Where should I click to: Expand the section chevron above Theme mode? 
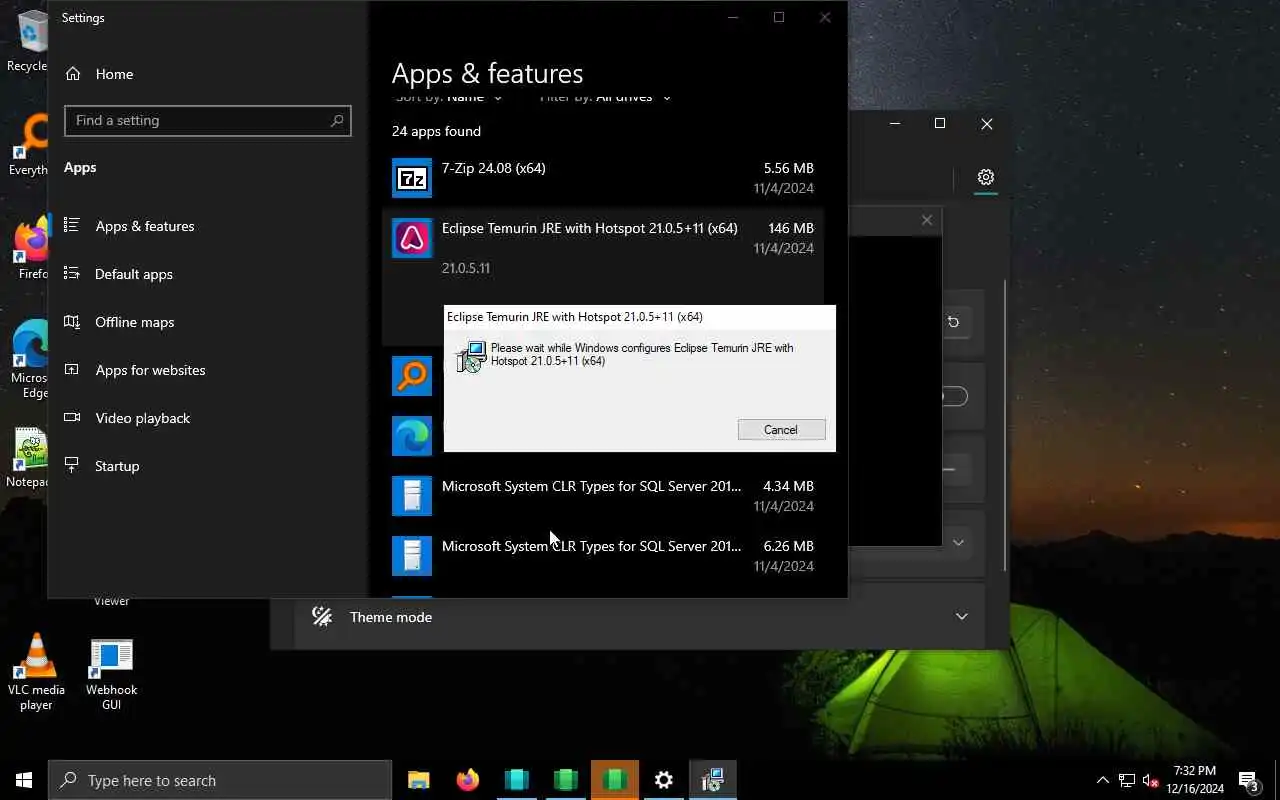tap(958, 542)
